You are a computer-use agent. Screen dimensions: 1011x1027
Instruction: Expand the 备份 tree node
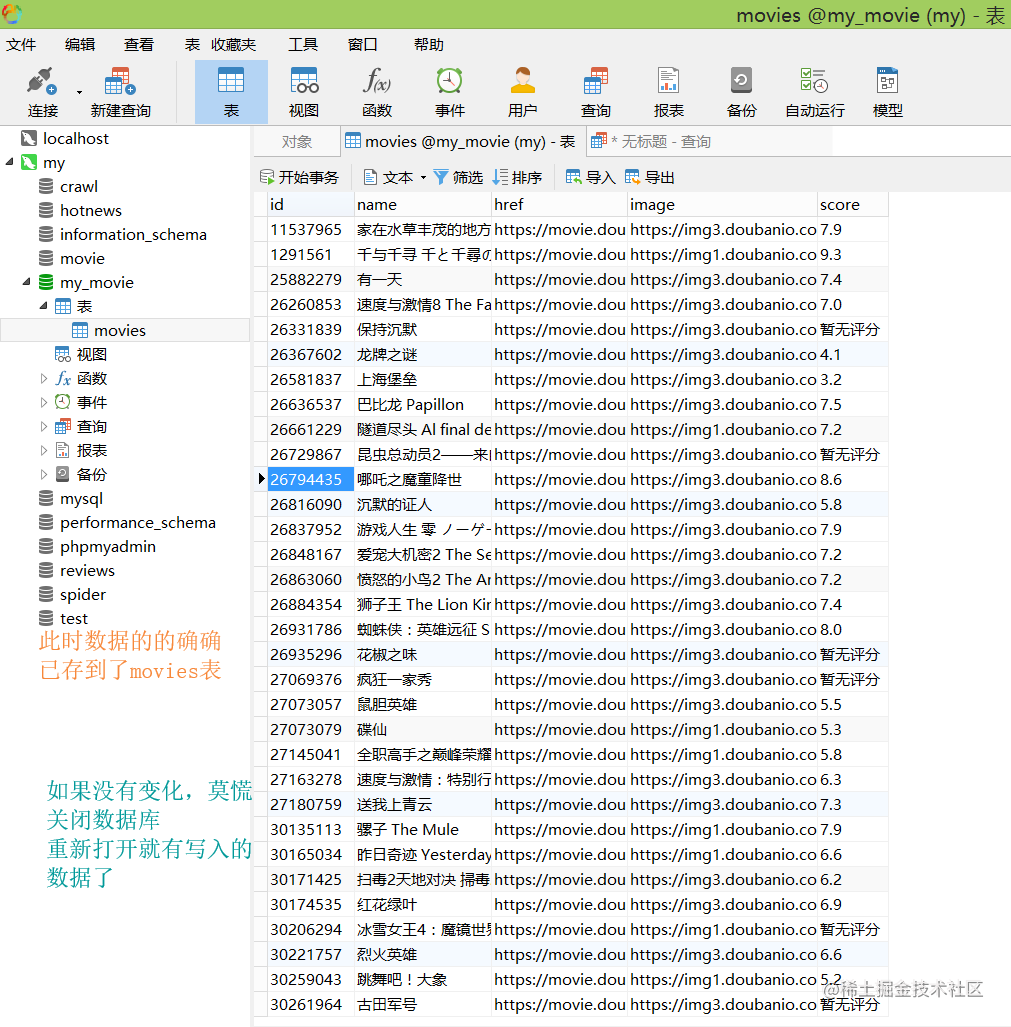(x=43, y=474)
